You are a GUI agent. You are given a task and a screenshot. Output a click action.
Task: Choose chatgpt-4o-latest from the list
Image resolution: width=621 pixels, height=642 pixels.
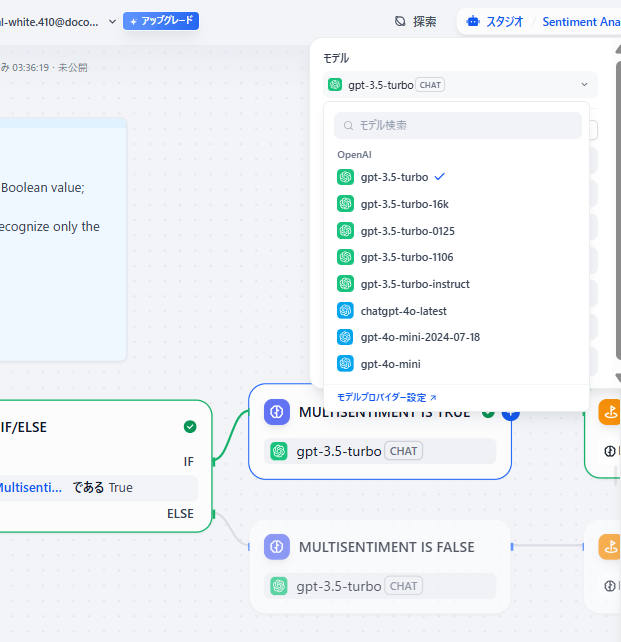click(403, 311)
